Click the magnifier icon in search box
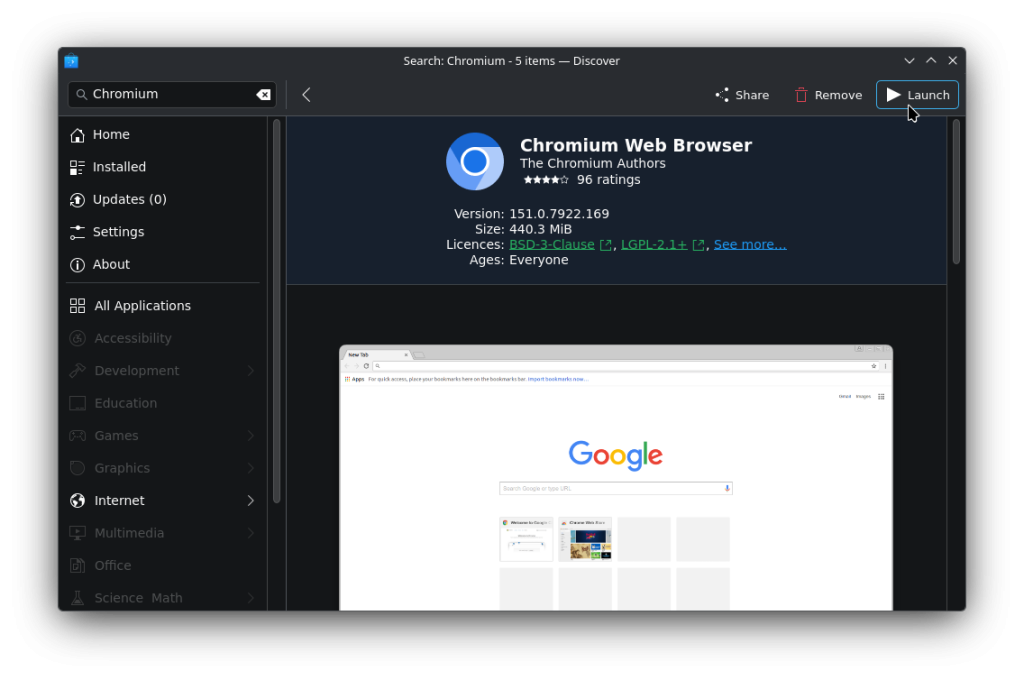1024x680 pixels. click(82, 95)
